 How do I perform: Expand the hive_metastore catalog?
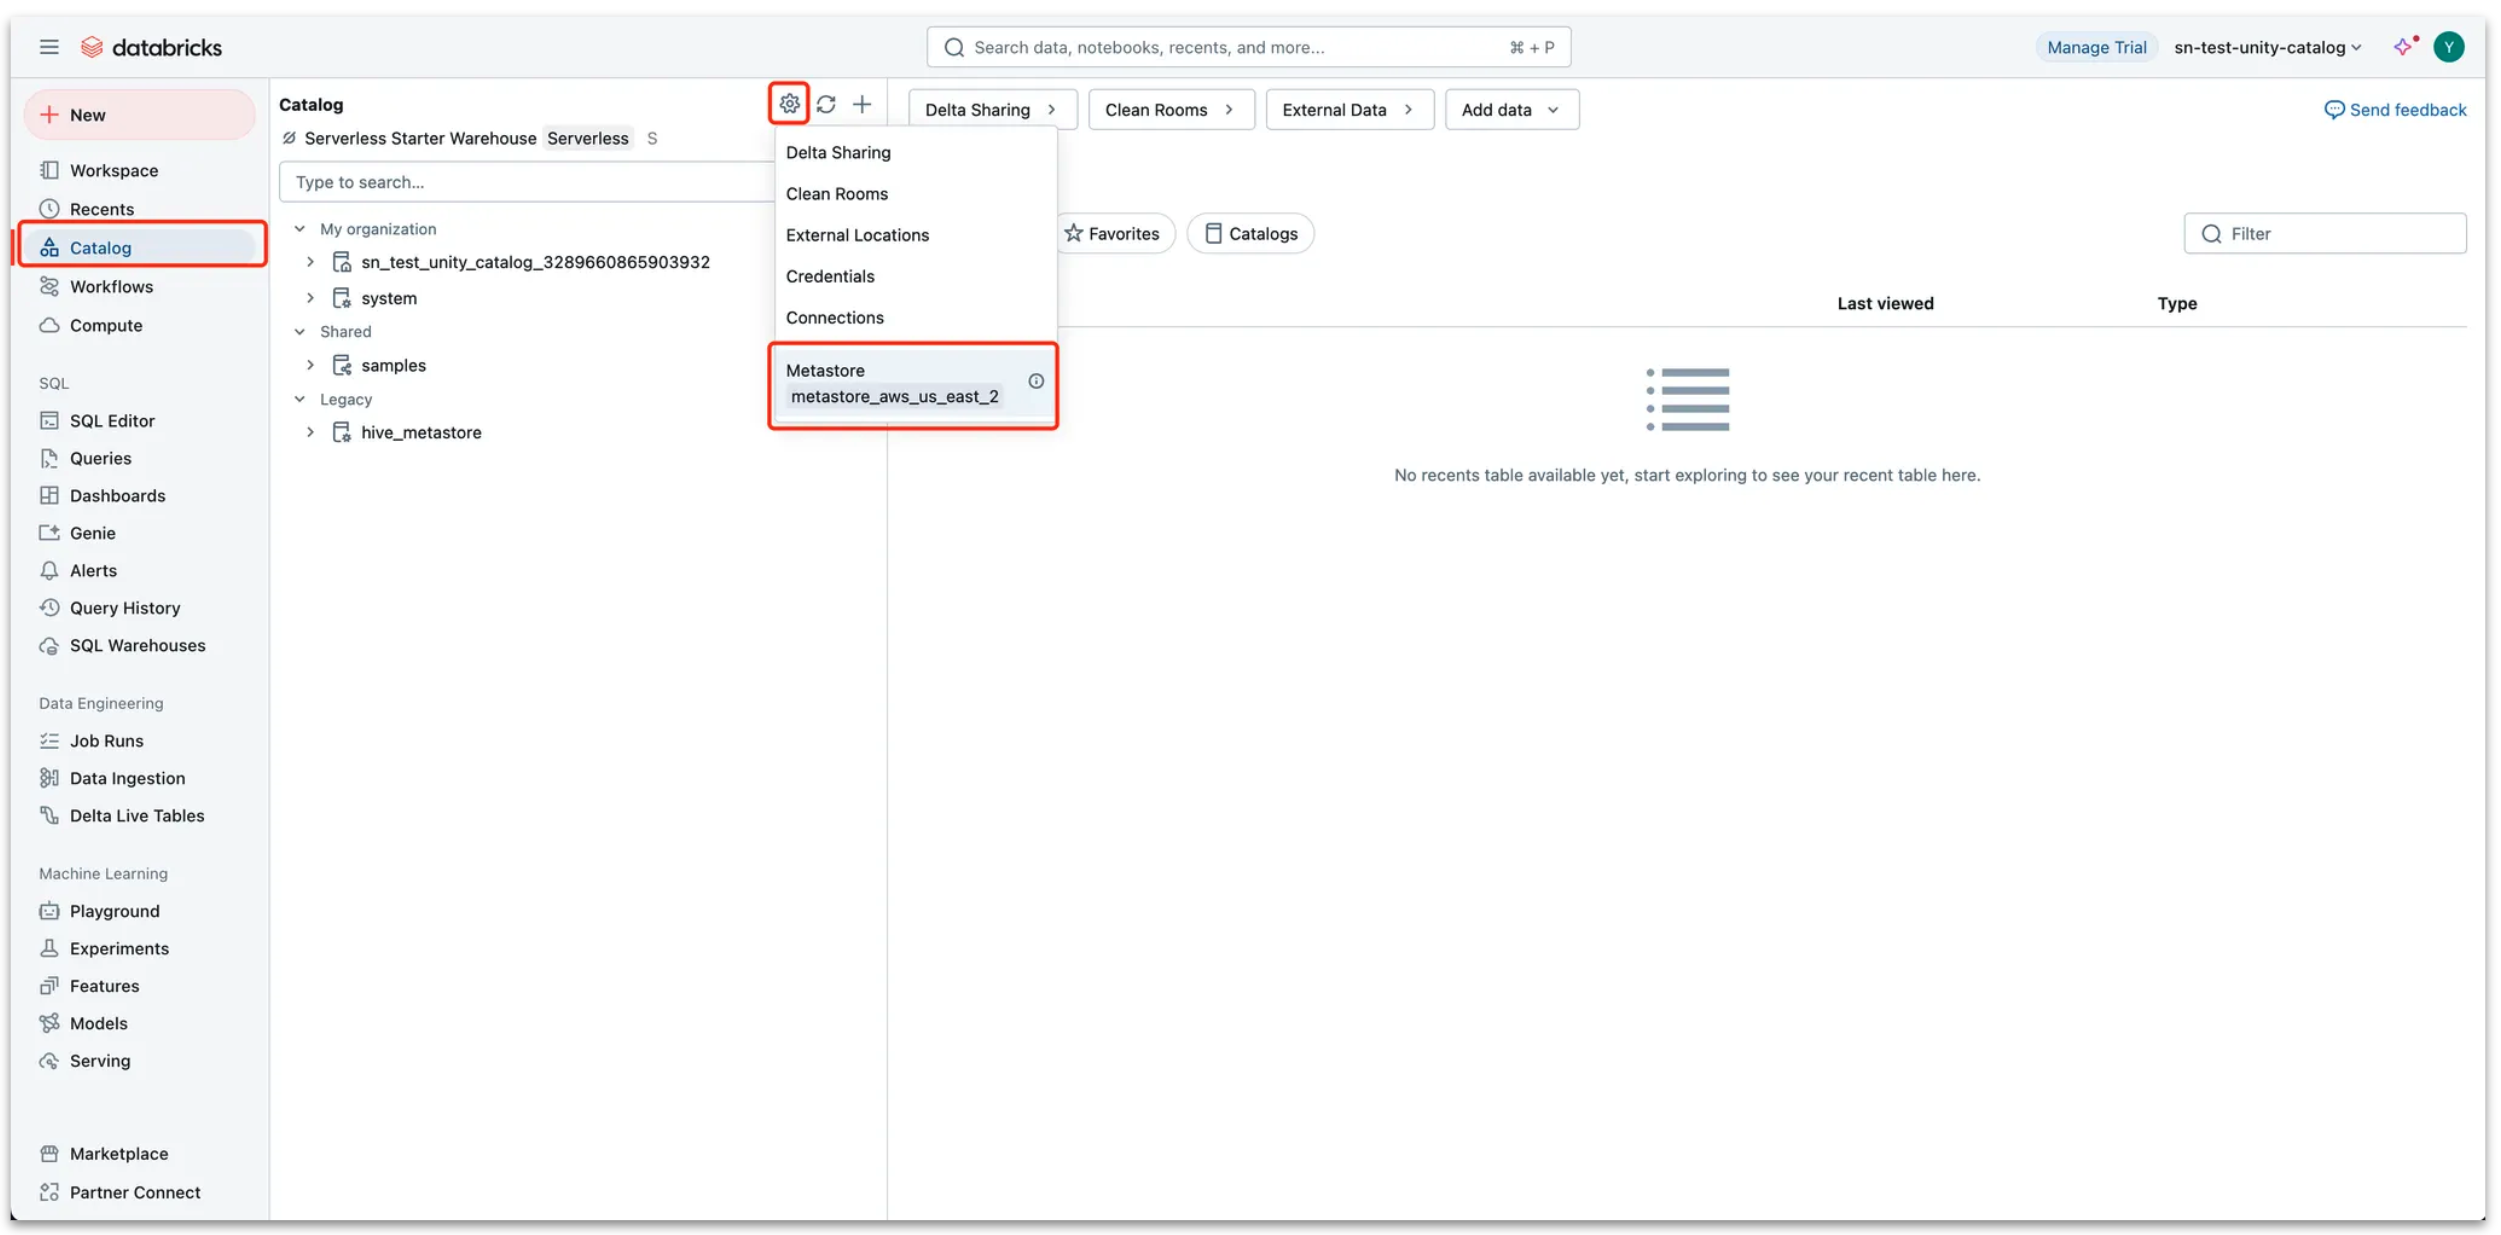tap(310, 432)
